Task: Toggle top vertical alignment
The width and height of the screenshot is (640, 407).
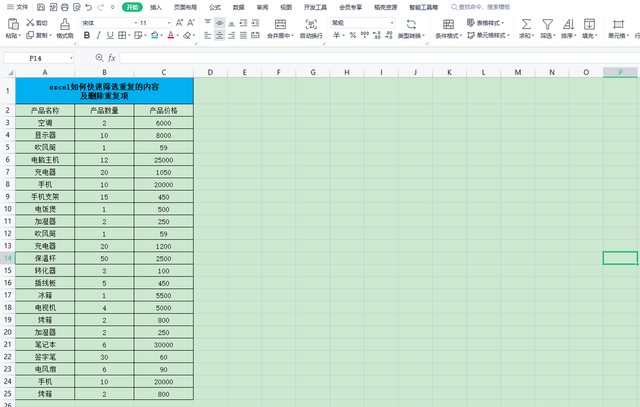Action: click(x=208, y=22)
